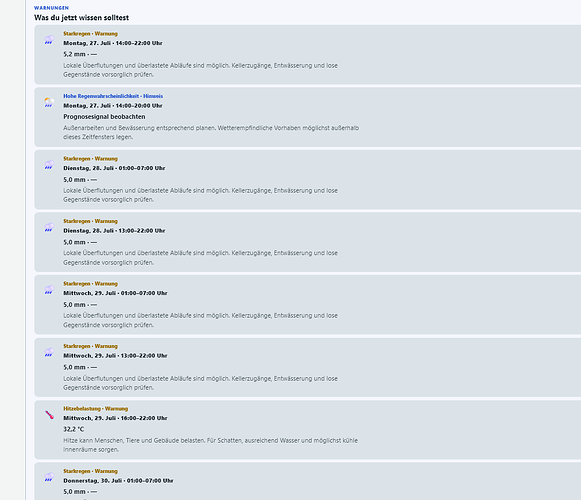
Task: Click the 'Was du jetzt wissen solltest' heading
Action: (82, 18)
